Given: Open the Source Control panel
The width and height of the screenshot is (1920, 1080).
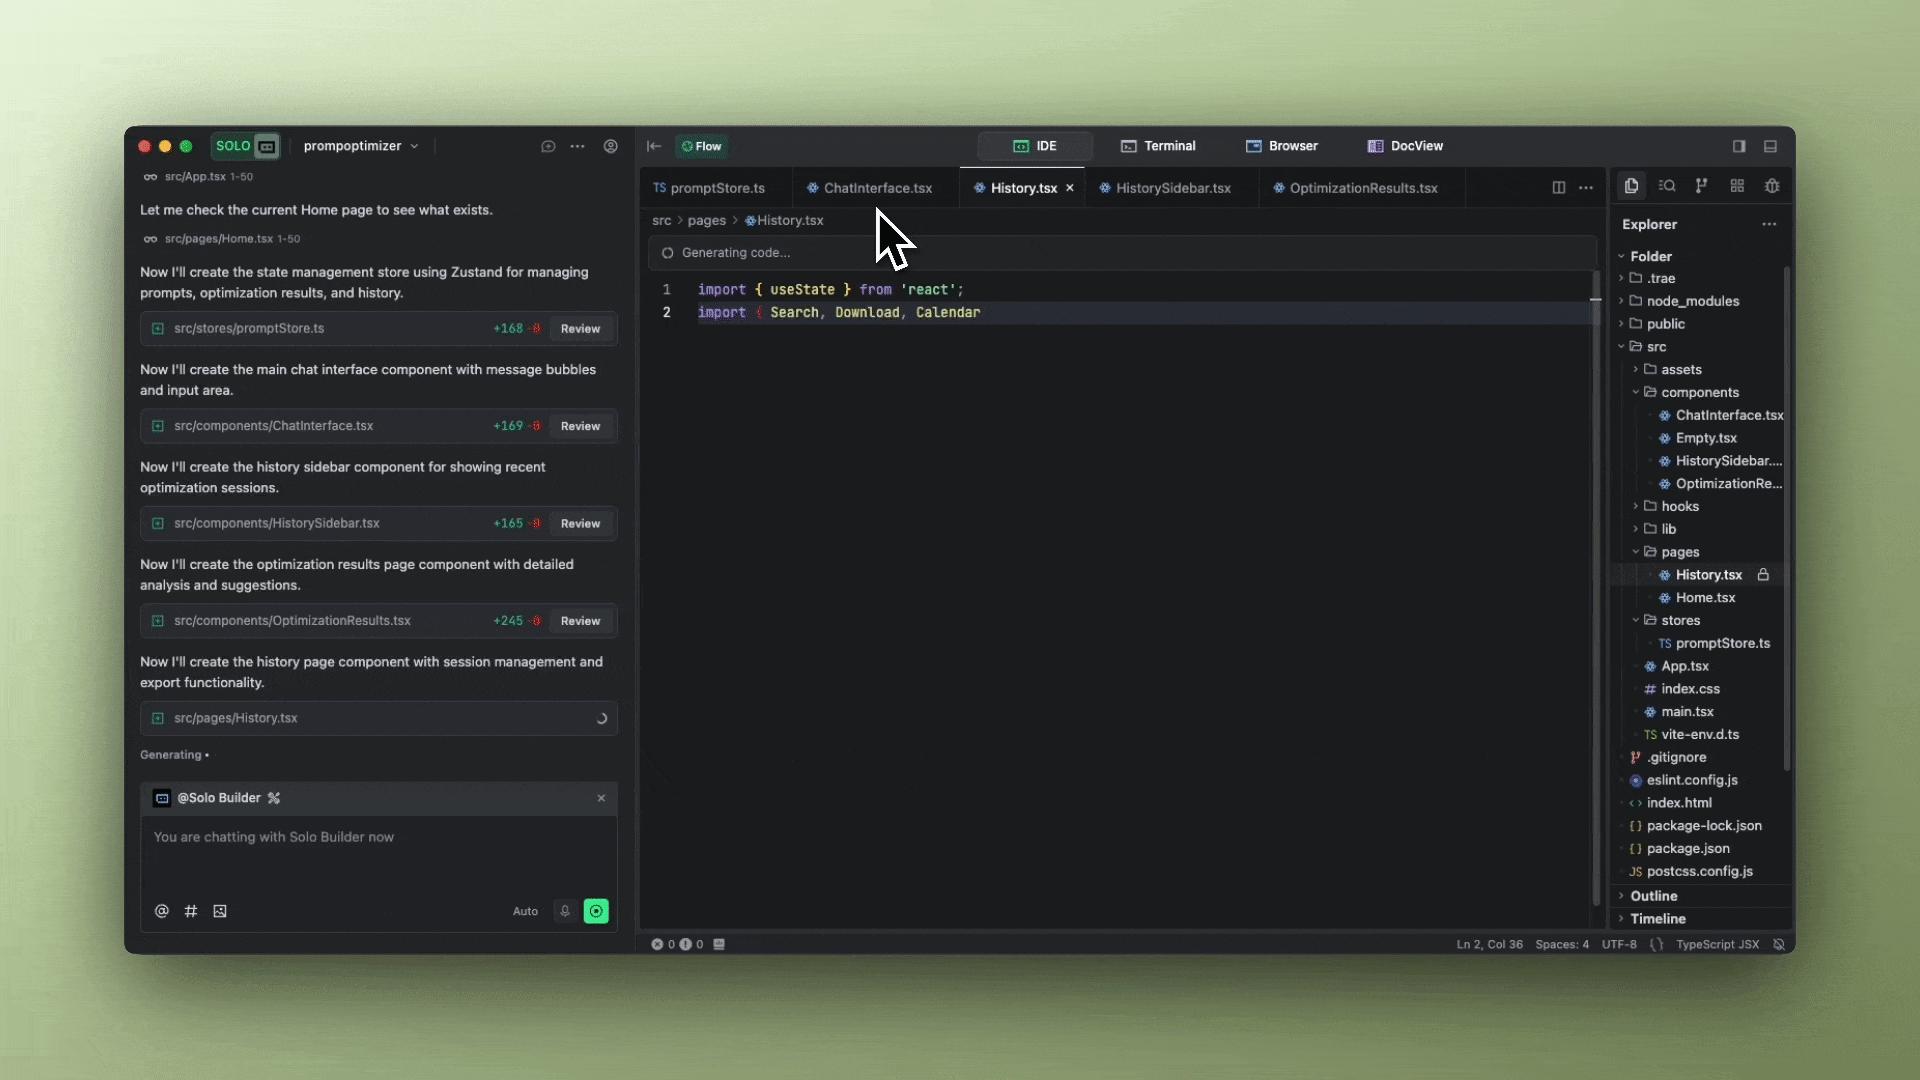Looking at the screenshot, I should pos(1702,186).
